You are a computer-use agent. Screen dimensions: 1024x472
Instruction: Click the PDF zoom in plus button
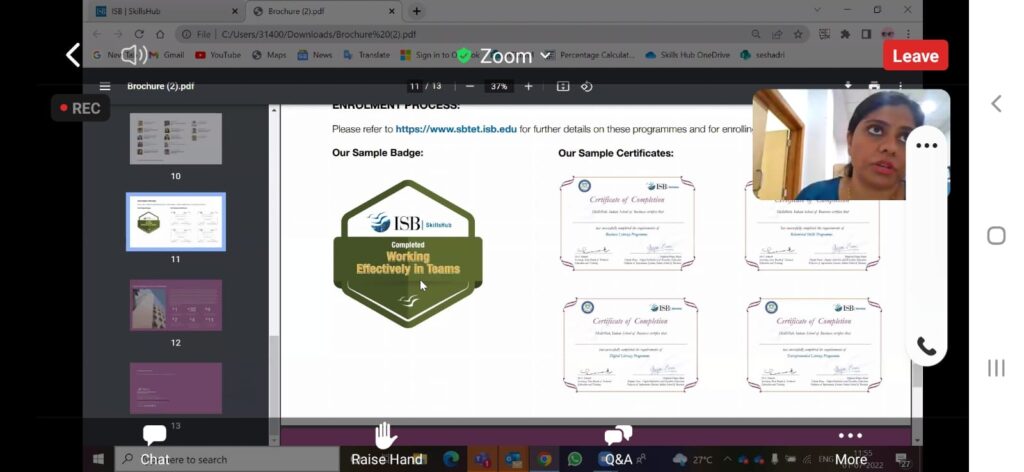click(529, 86)
